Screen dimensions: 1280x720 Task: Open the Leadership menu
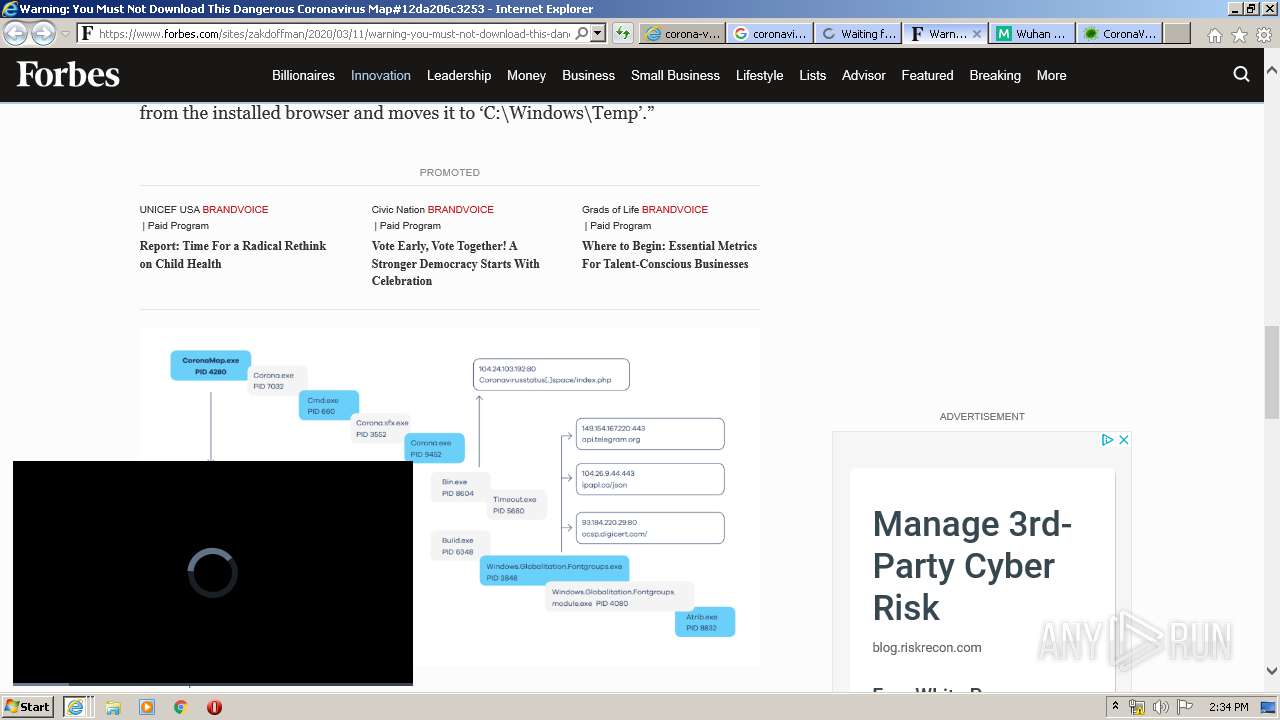click(459, 75)
